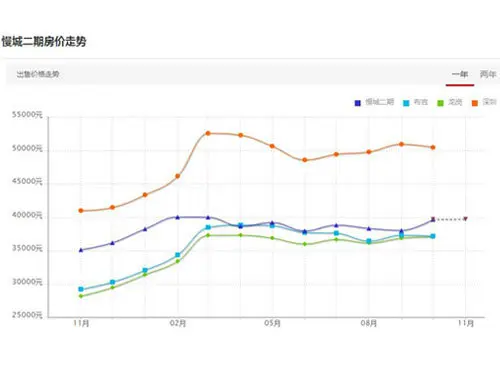Viewport: 500px width, 375px height.
Task: Click the 布吉 legend label text
Action: tap(421, 102)
